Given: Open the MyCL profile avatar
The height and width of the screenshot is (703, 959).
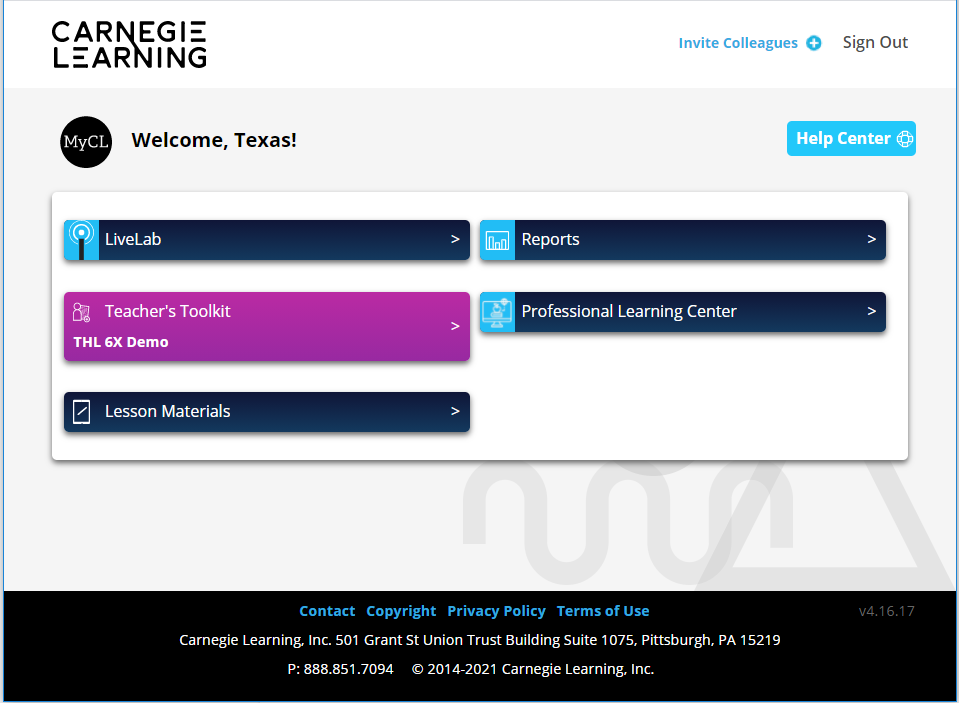Looking at the screenshot, I should pos(86,142).
